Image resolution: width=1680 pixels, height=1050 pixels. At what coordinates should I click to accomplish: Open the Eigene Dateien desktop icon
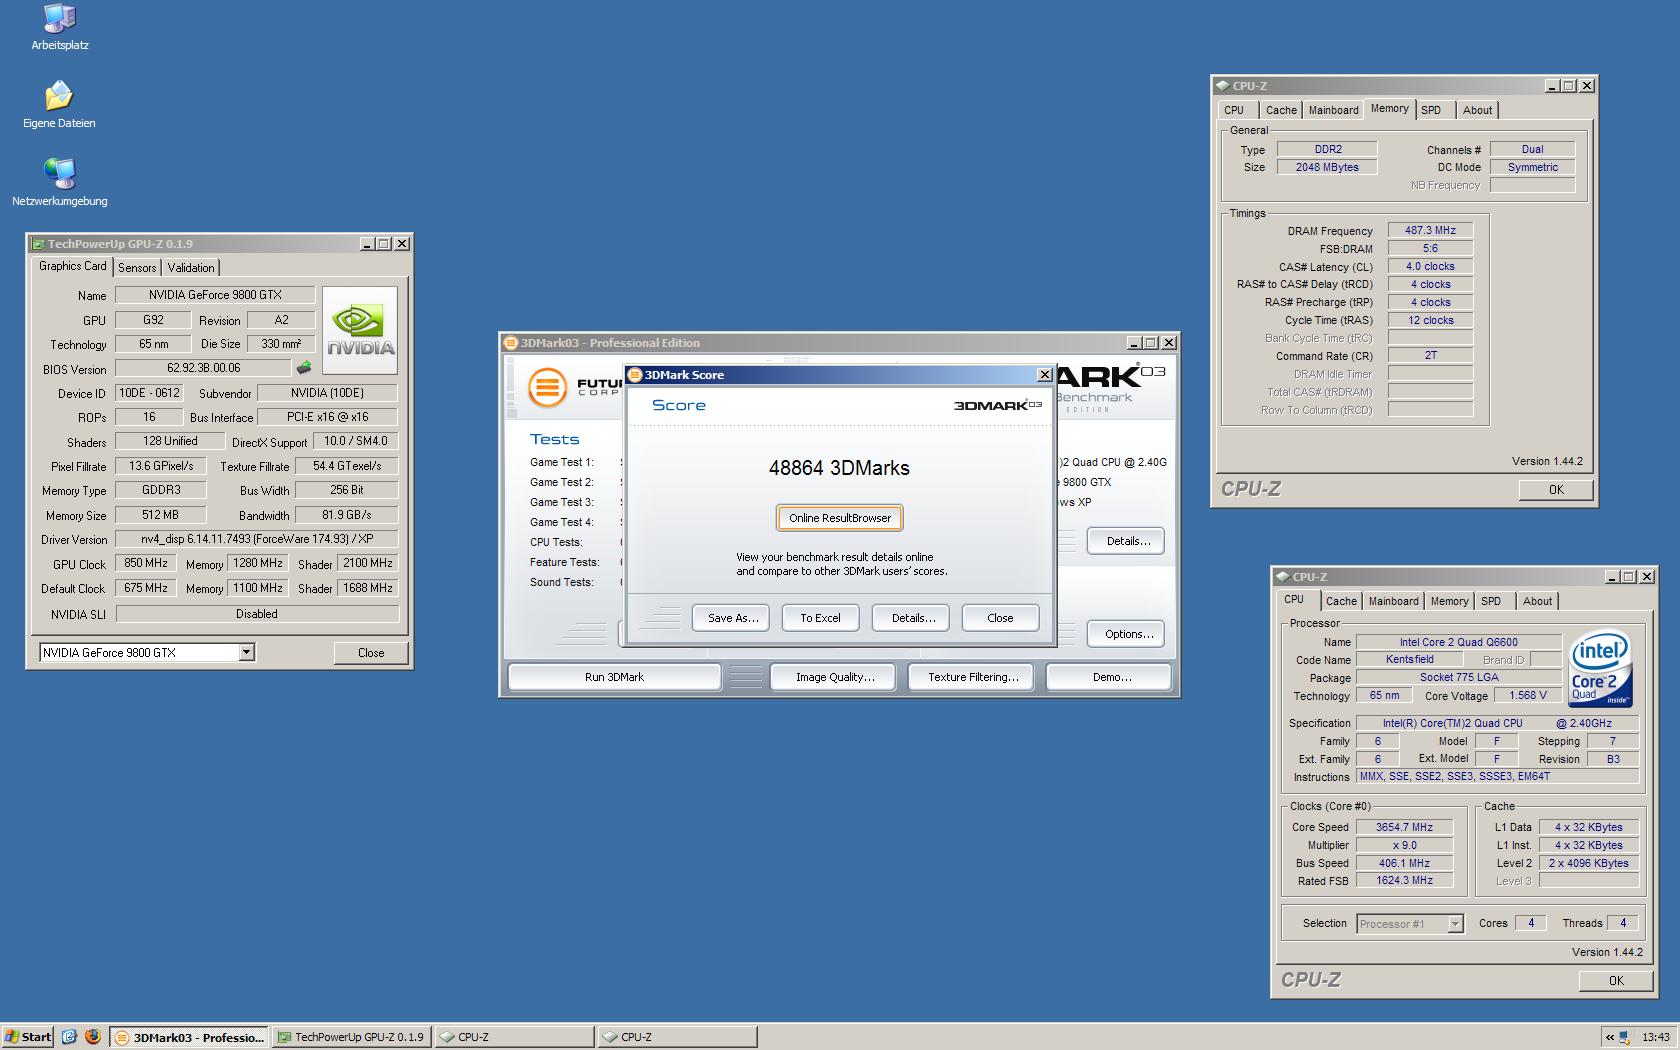pyautogui.click(x=59, y=104)
